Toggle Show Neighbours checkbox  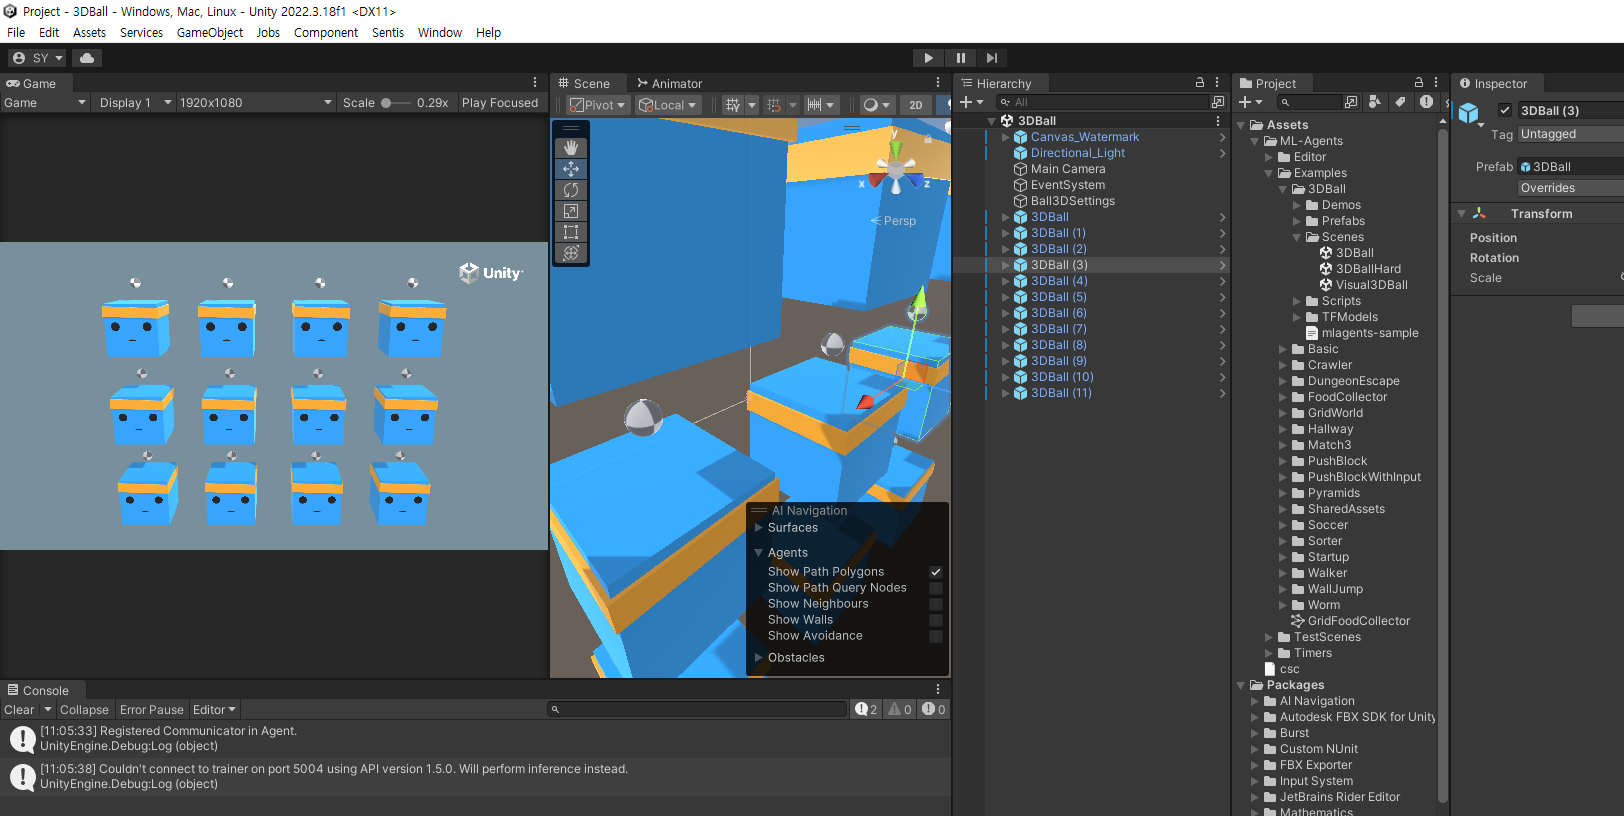pyautogui.click(x=936, y=604)
